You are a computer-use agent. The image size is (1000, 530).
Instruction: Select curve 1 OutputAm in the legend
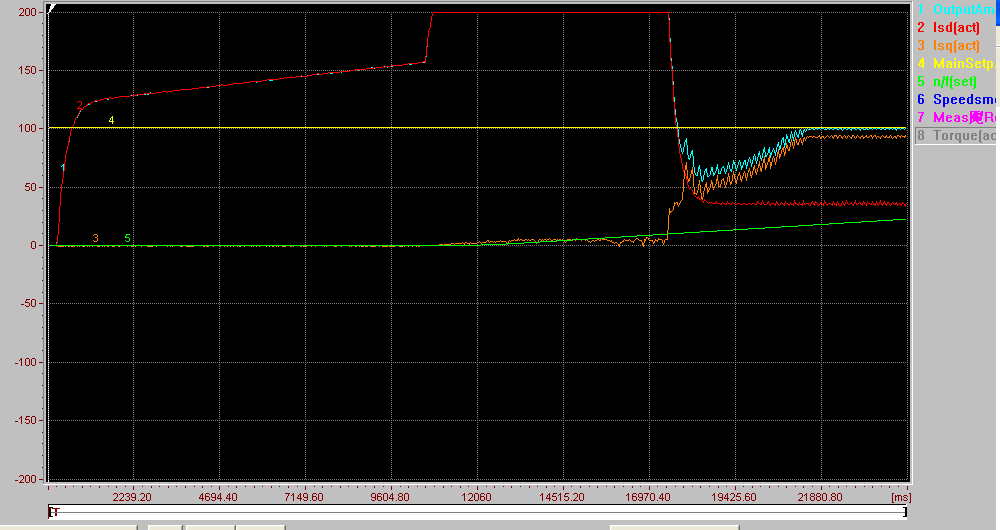tap(957, 10)
